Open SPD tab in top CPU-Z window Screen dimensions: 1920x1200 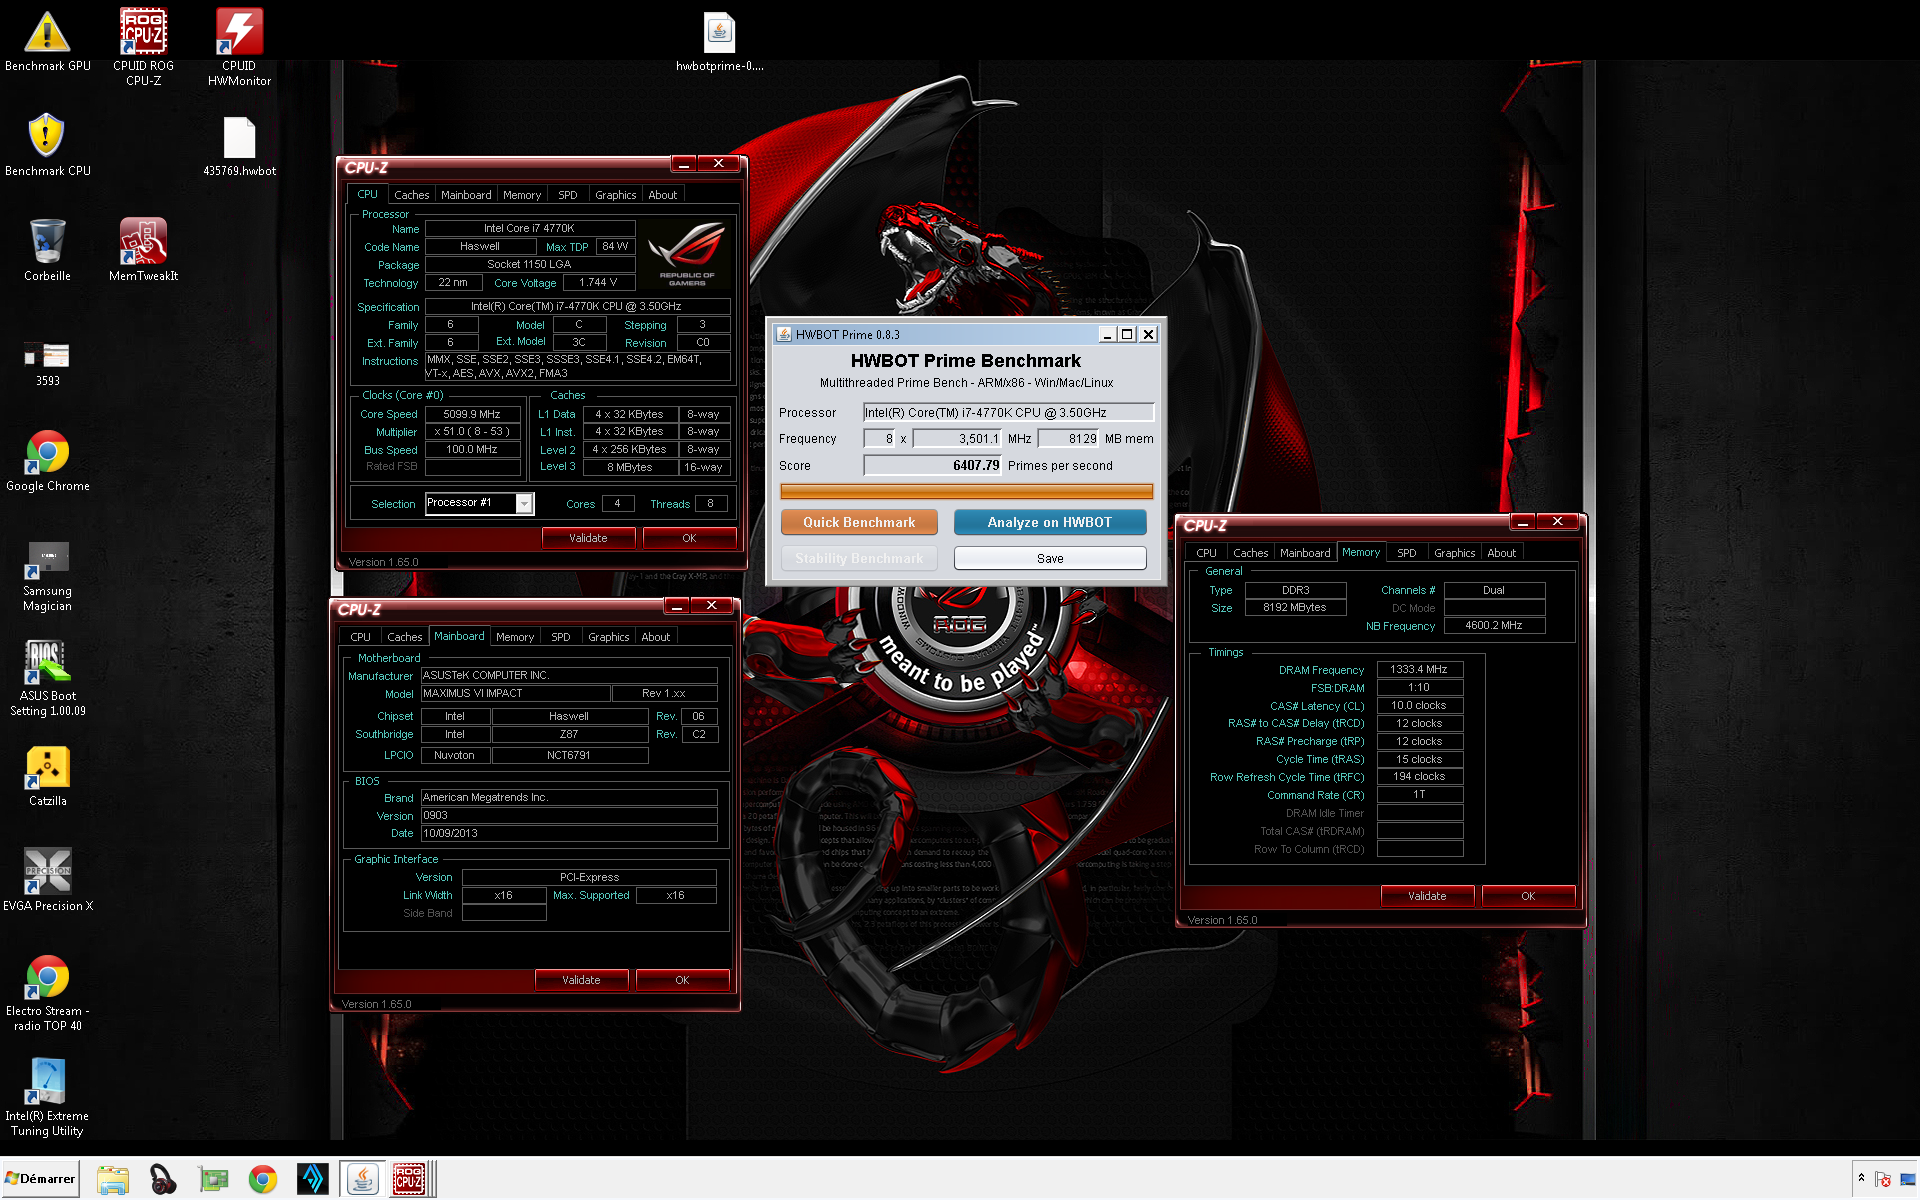click(568, 195)
